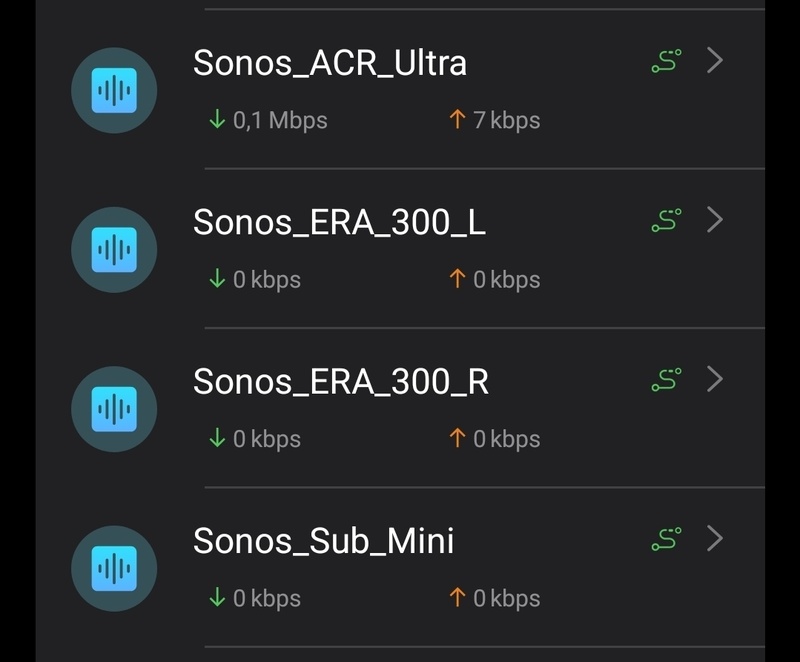Click the mesh route icon for Sonos_ERA_300_R
The width and height of the screenshot is (800, 662).
666,380
